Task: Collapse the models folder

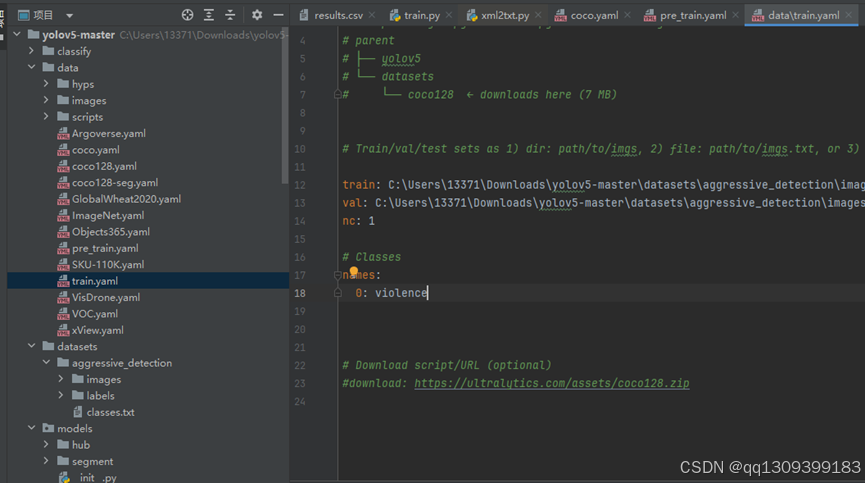Action: (x=31, y=428)
